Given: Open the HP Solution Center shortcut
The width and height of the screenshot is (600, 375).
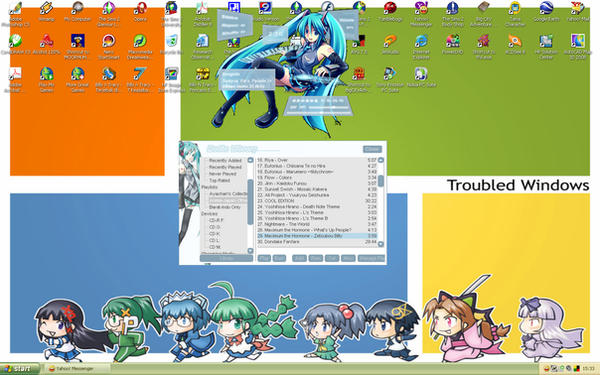Looking at the screenshot, I should 546,47.
